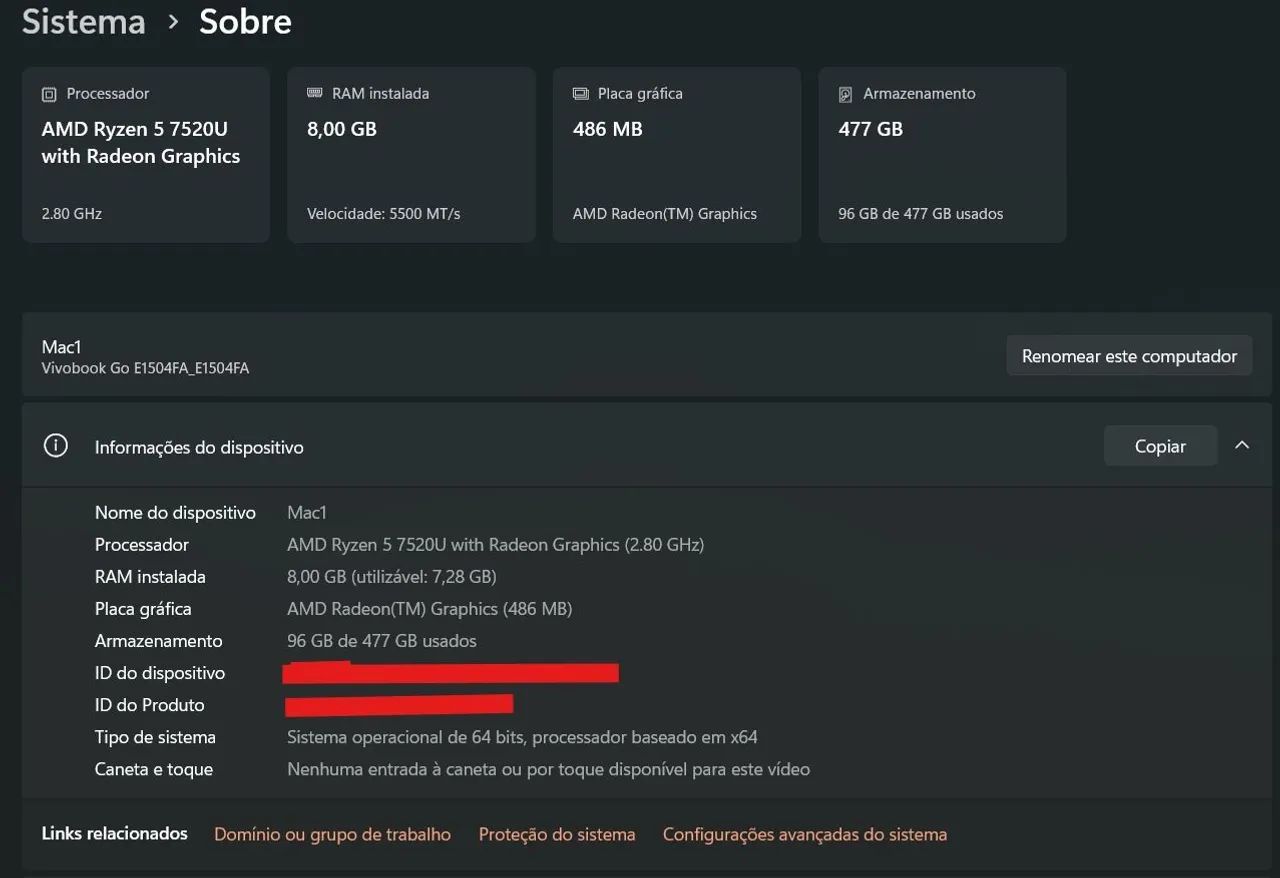Select the Armazenamento summary card
Image resolution: width=1280 pixels, height=878 pixels.
[x=942, y=154]
